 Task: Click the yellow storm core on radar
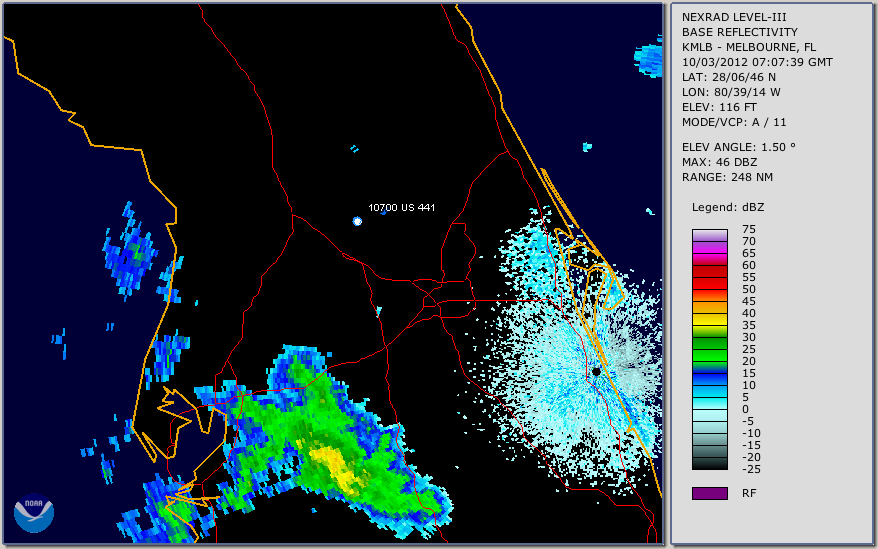[x=336, y=466]
